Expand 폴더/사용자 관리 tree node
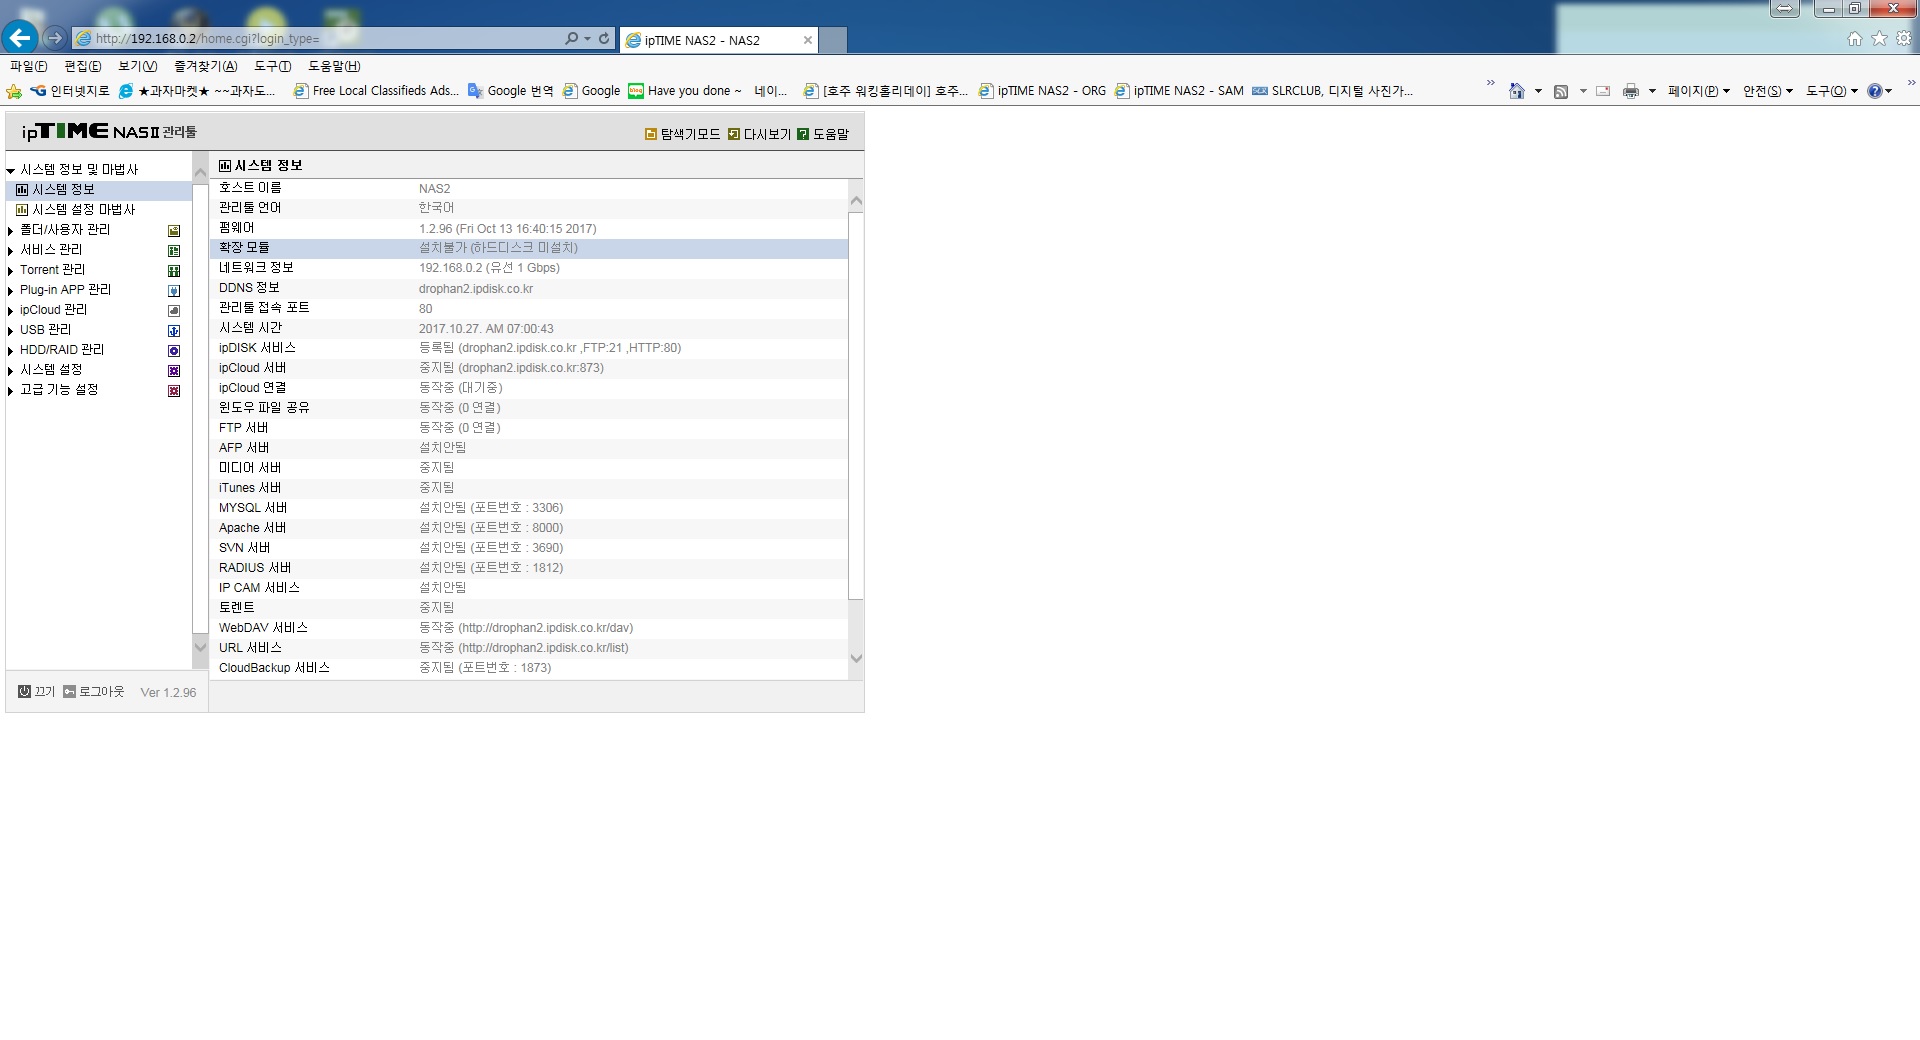Screen dimensions: 1920x1040 (11, 231)
